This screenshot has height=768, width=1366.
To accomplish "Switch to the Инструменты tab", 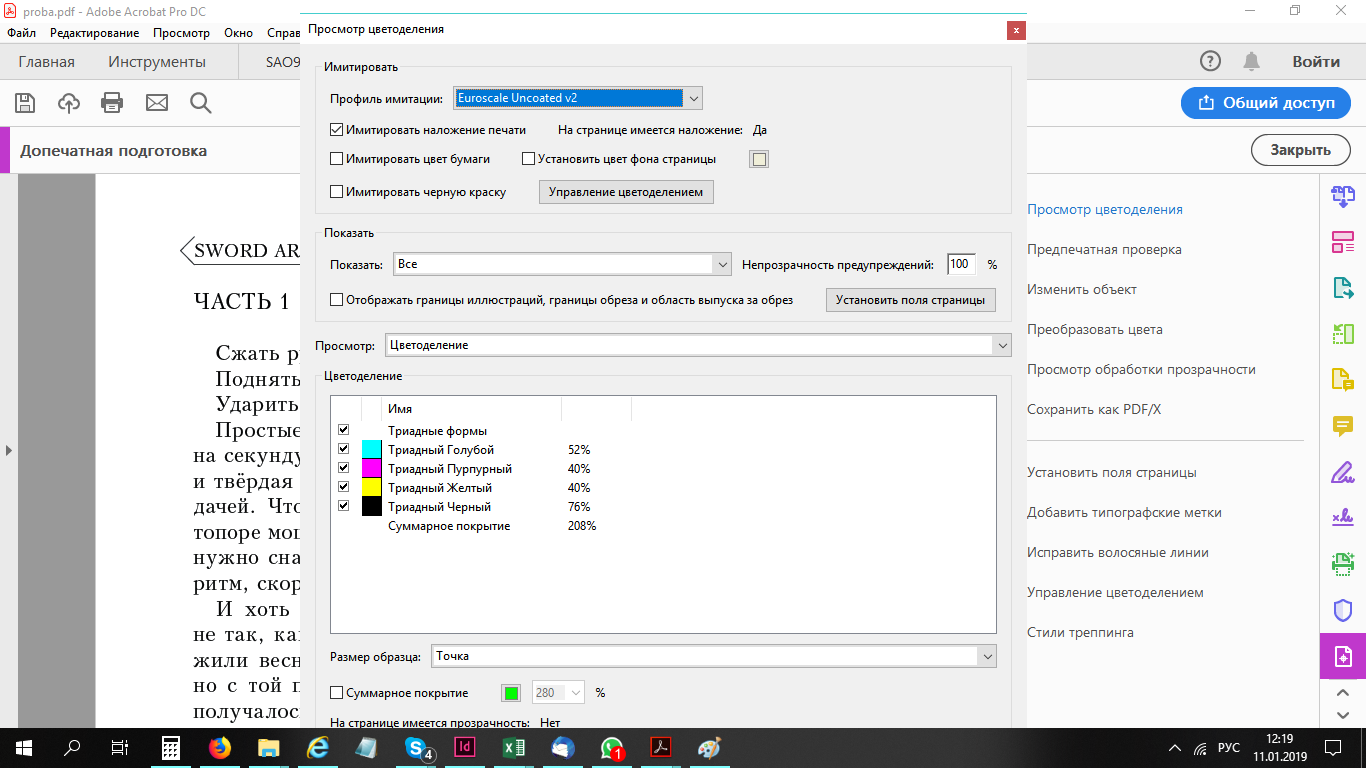I will pos(157,62).
